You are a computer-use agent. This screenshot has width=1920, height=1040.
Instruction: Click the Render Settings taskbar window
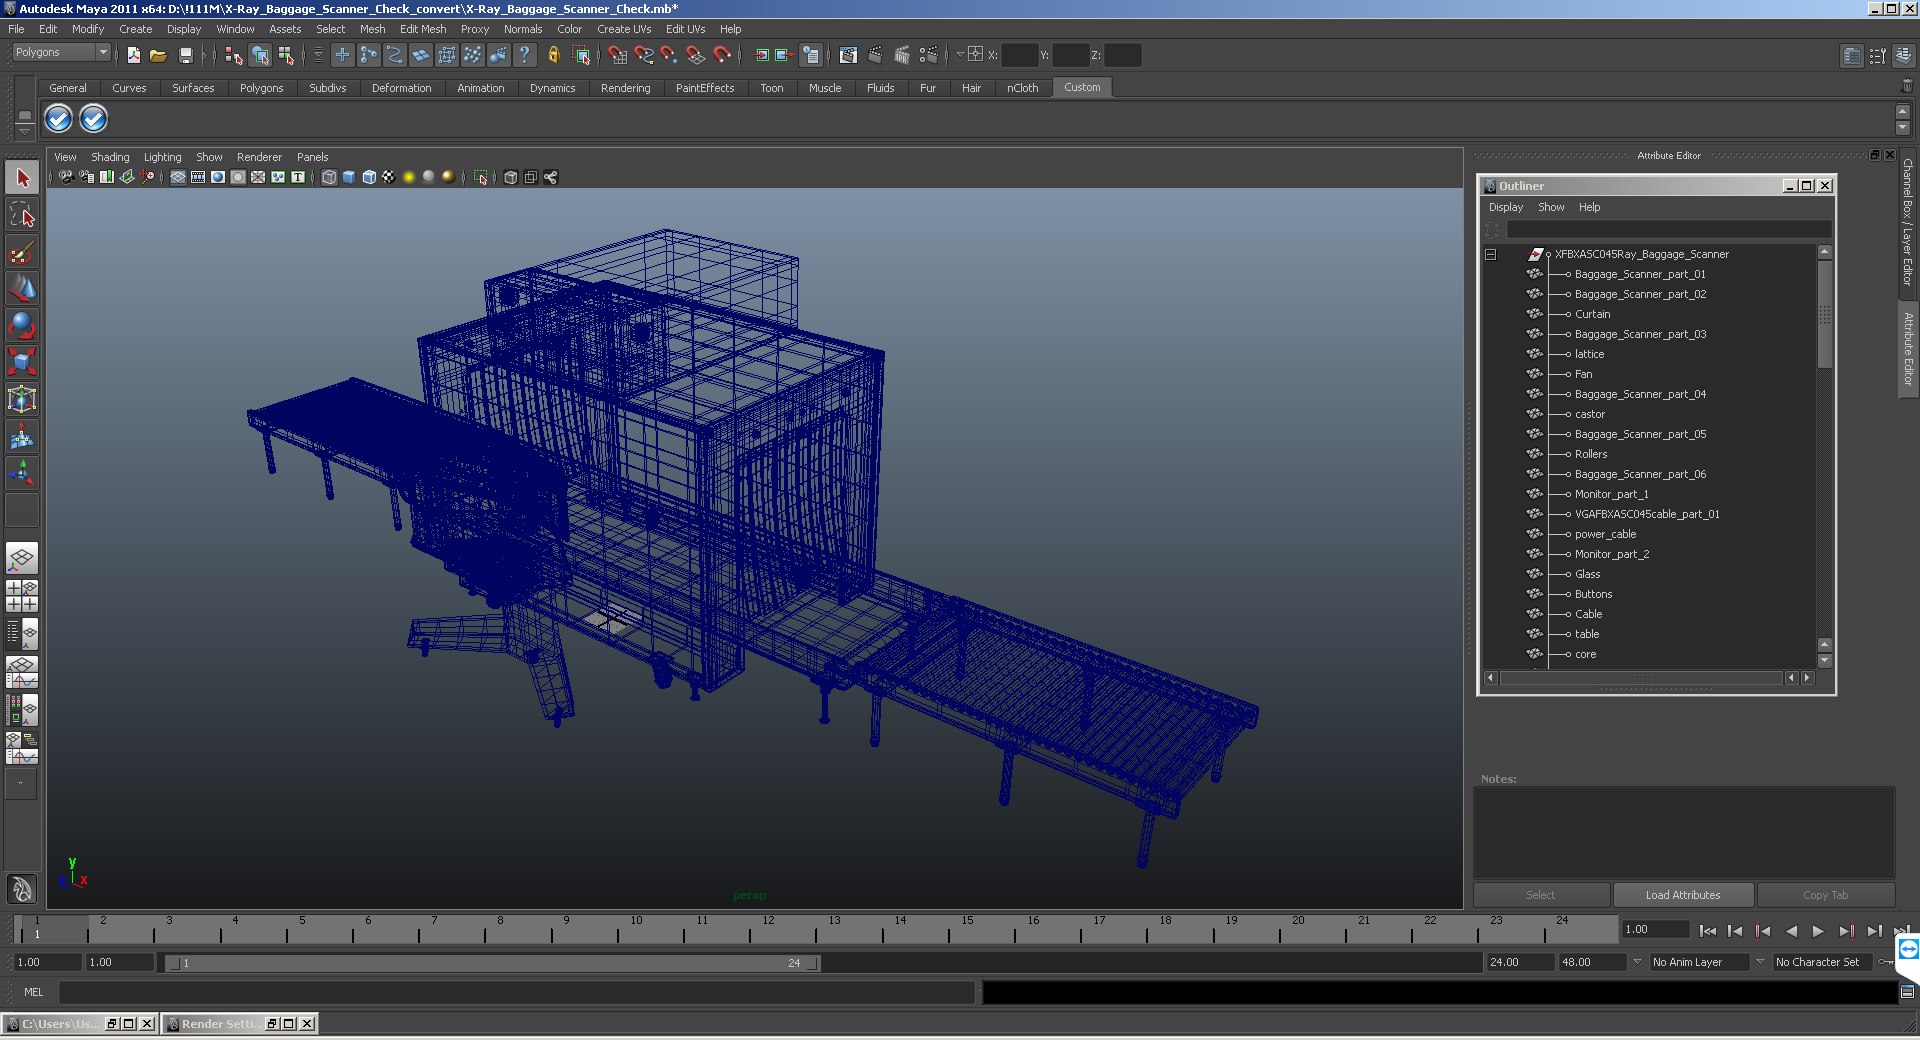239,1024
